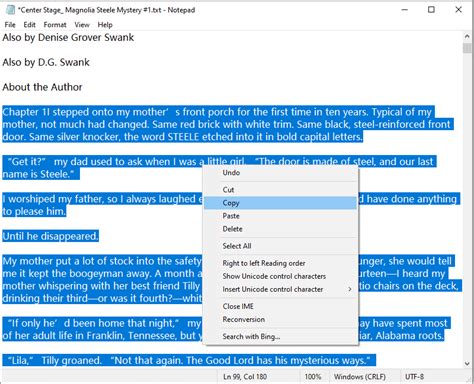This screenshot has height=384, width=474.
Task: Choose Close IME in the context menu
Action: pyautogui.click(x=281, y=306)
